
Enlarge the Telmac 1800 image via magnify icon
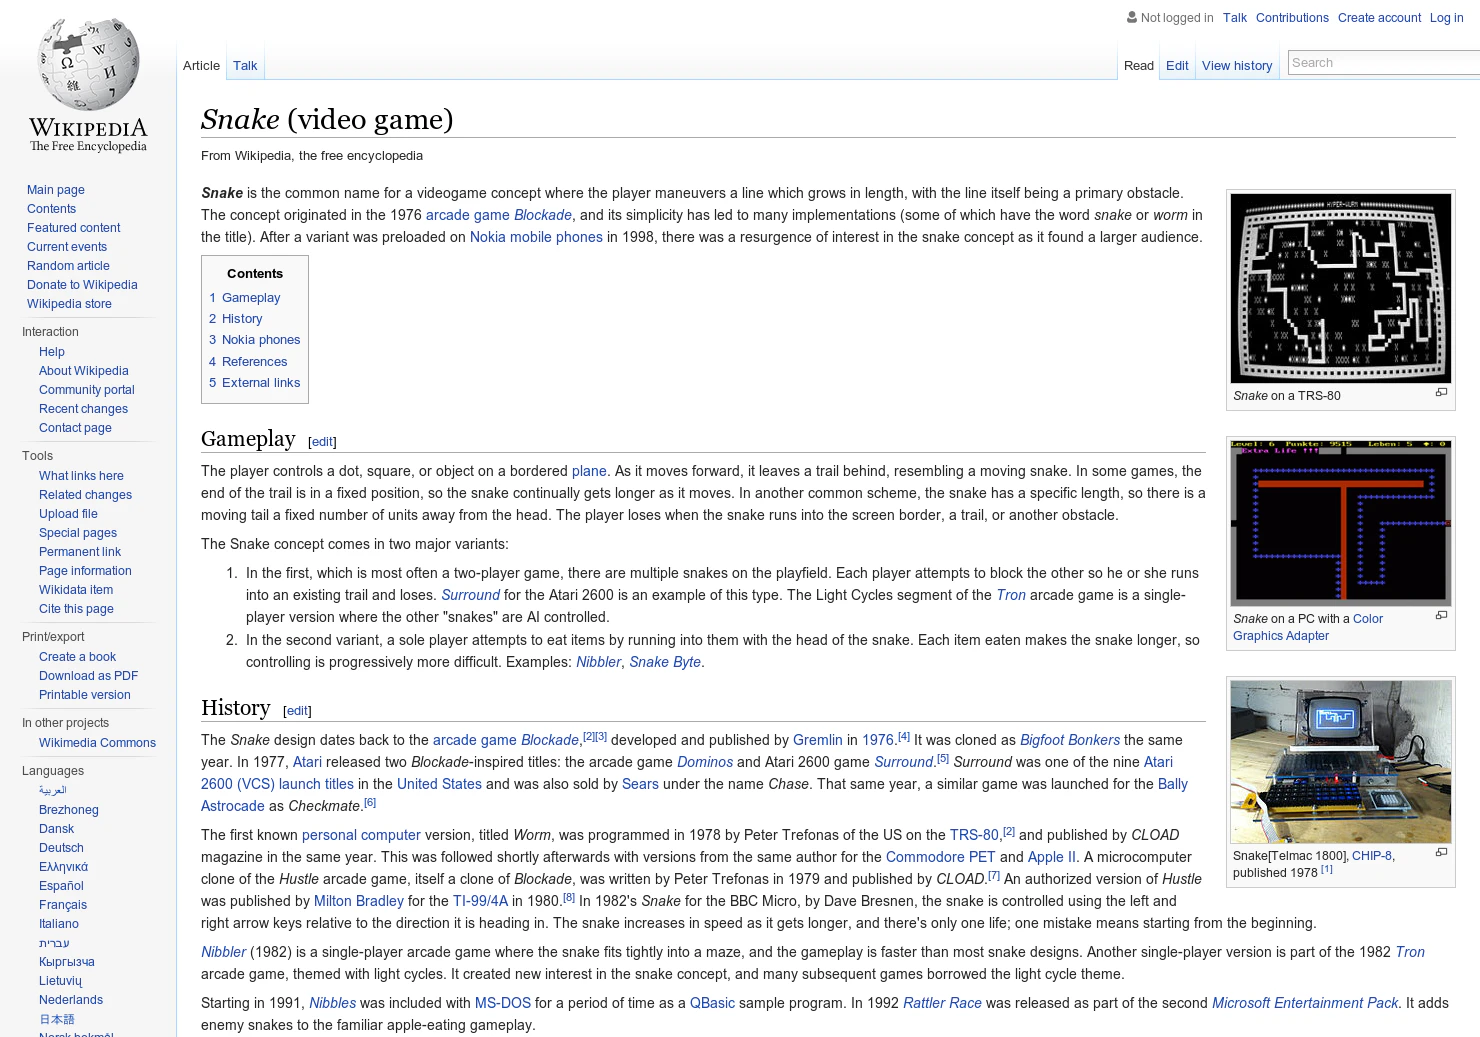tap(1441, 853)
